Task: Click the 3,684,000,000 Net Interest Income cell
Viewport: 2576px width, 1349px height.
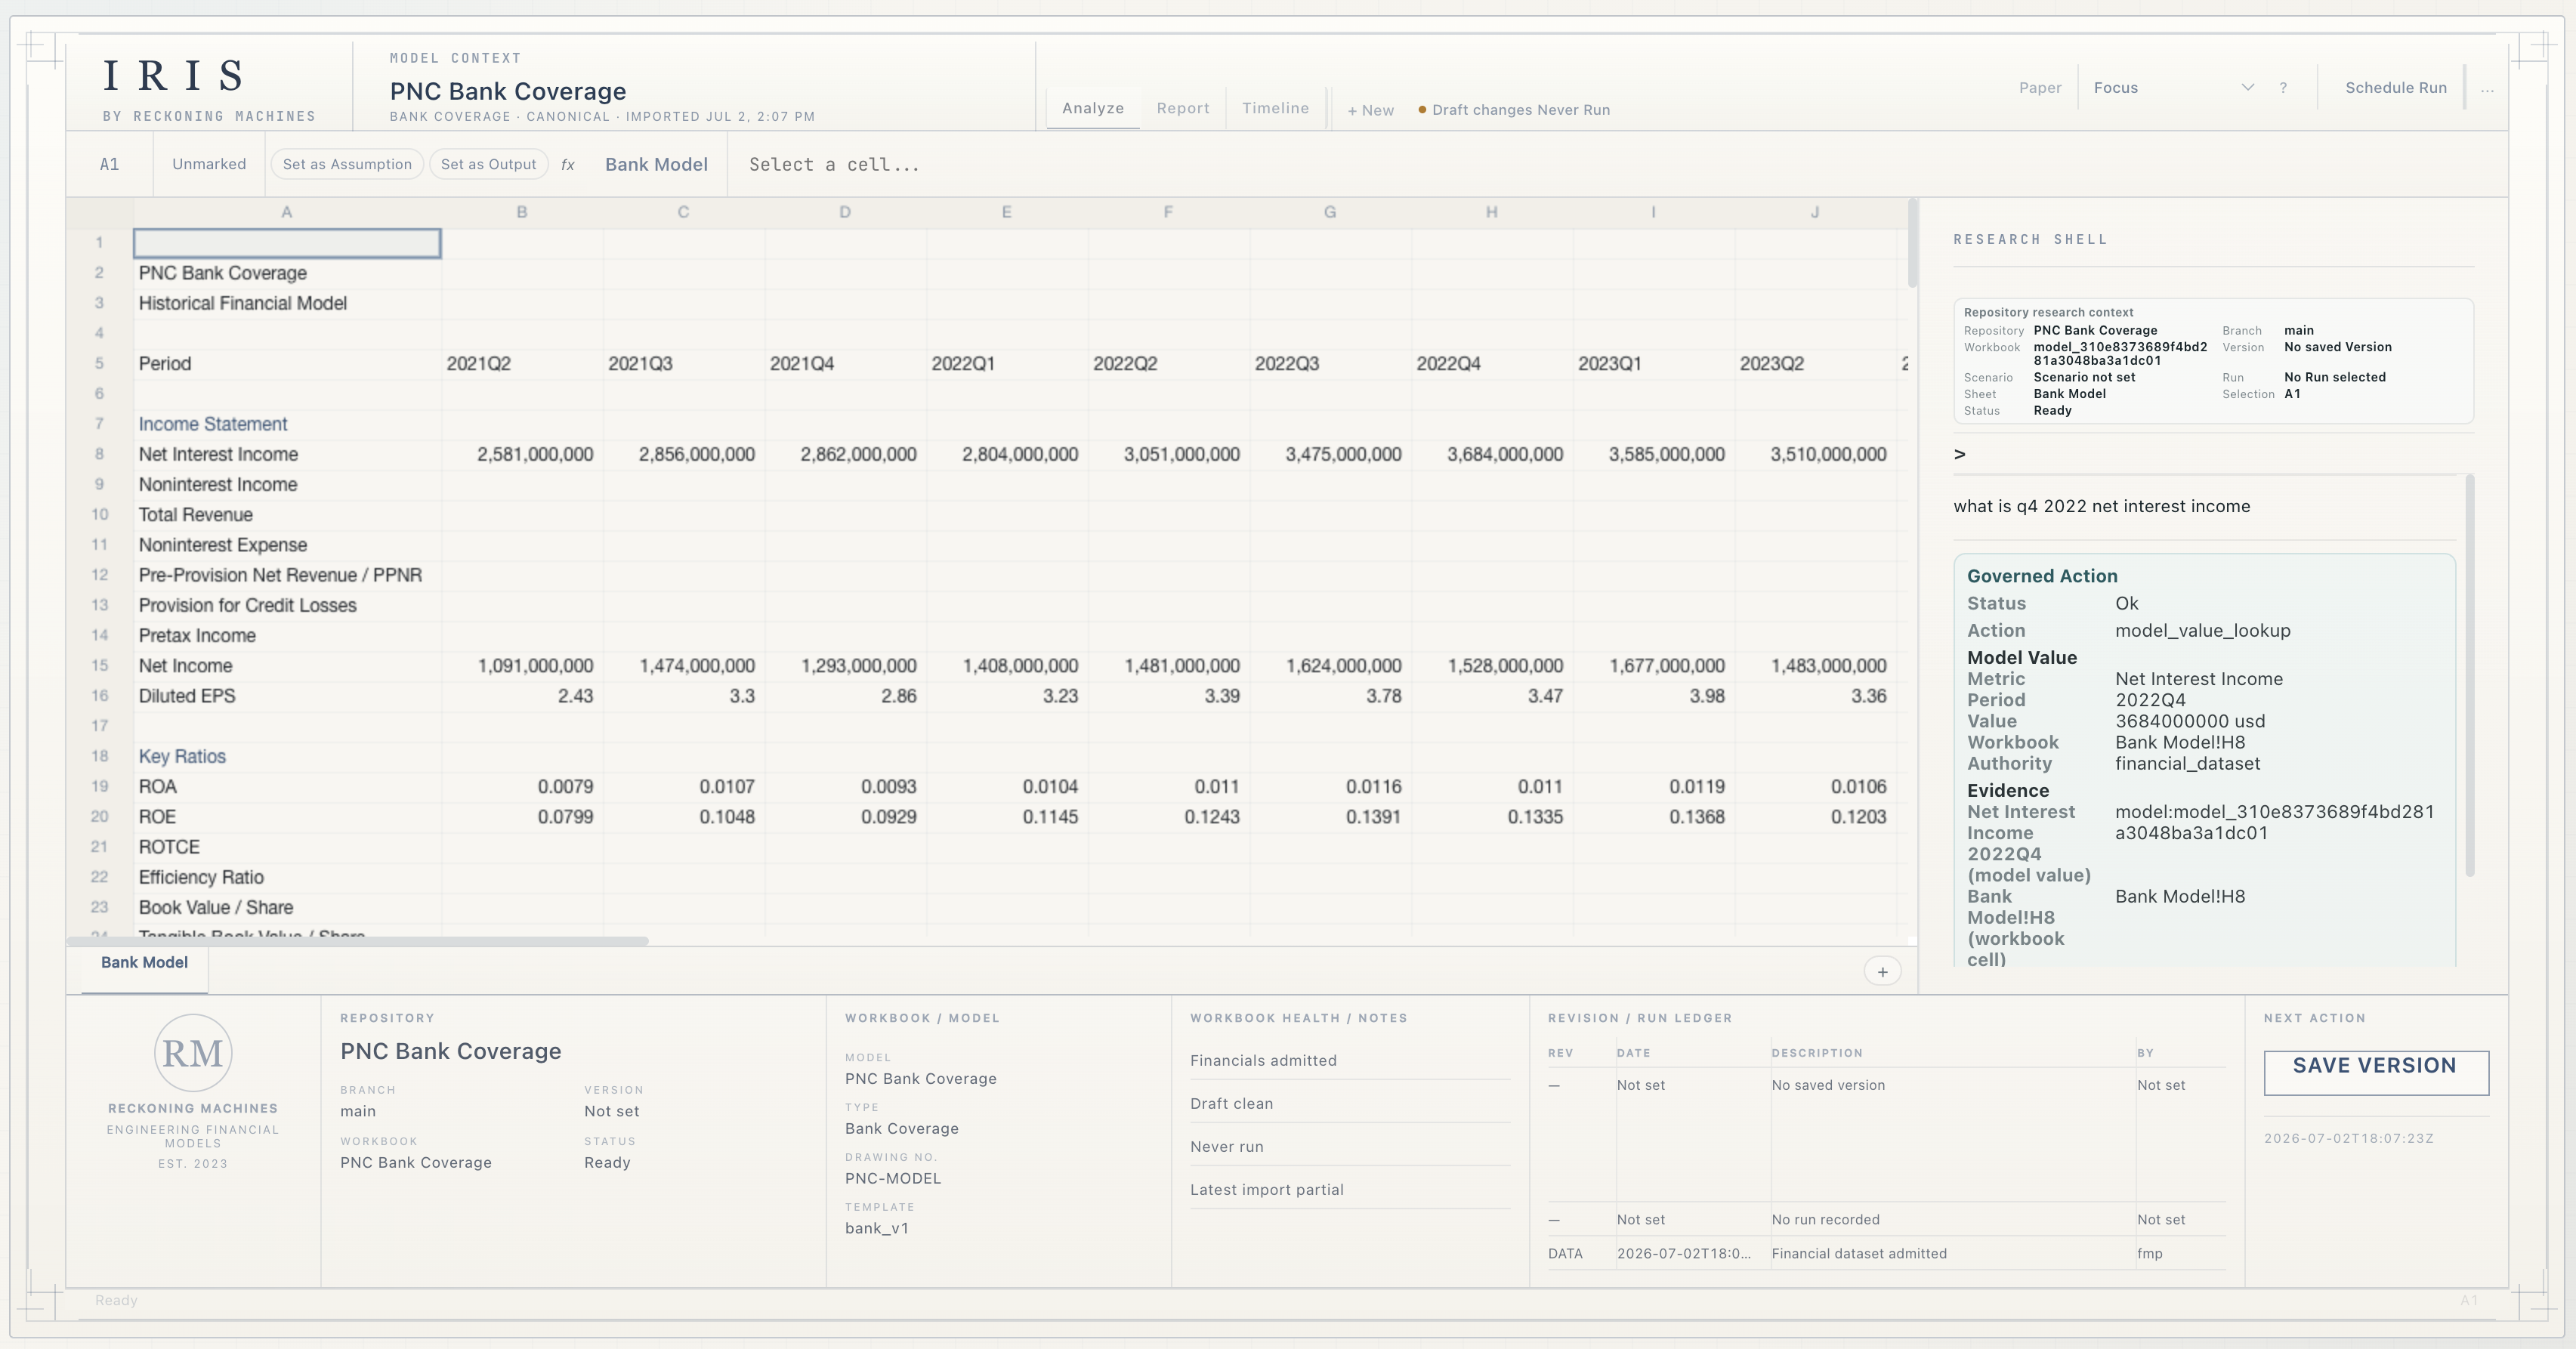Action: pyautogui.click(x=1491, y=454)
